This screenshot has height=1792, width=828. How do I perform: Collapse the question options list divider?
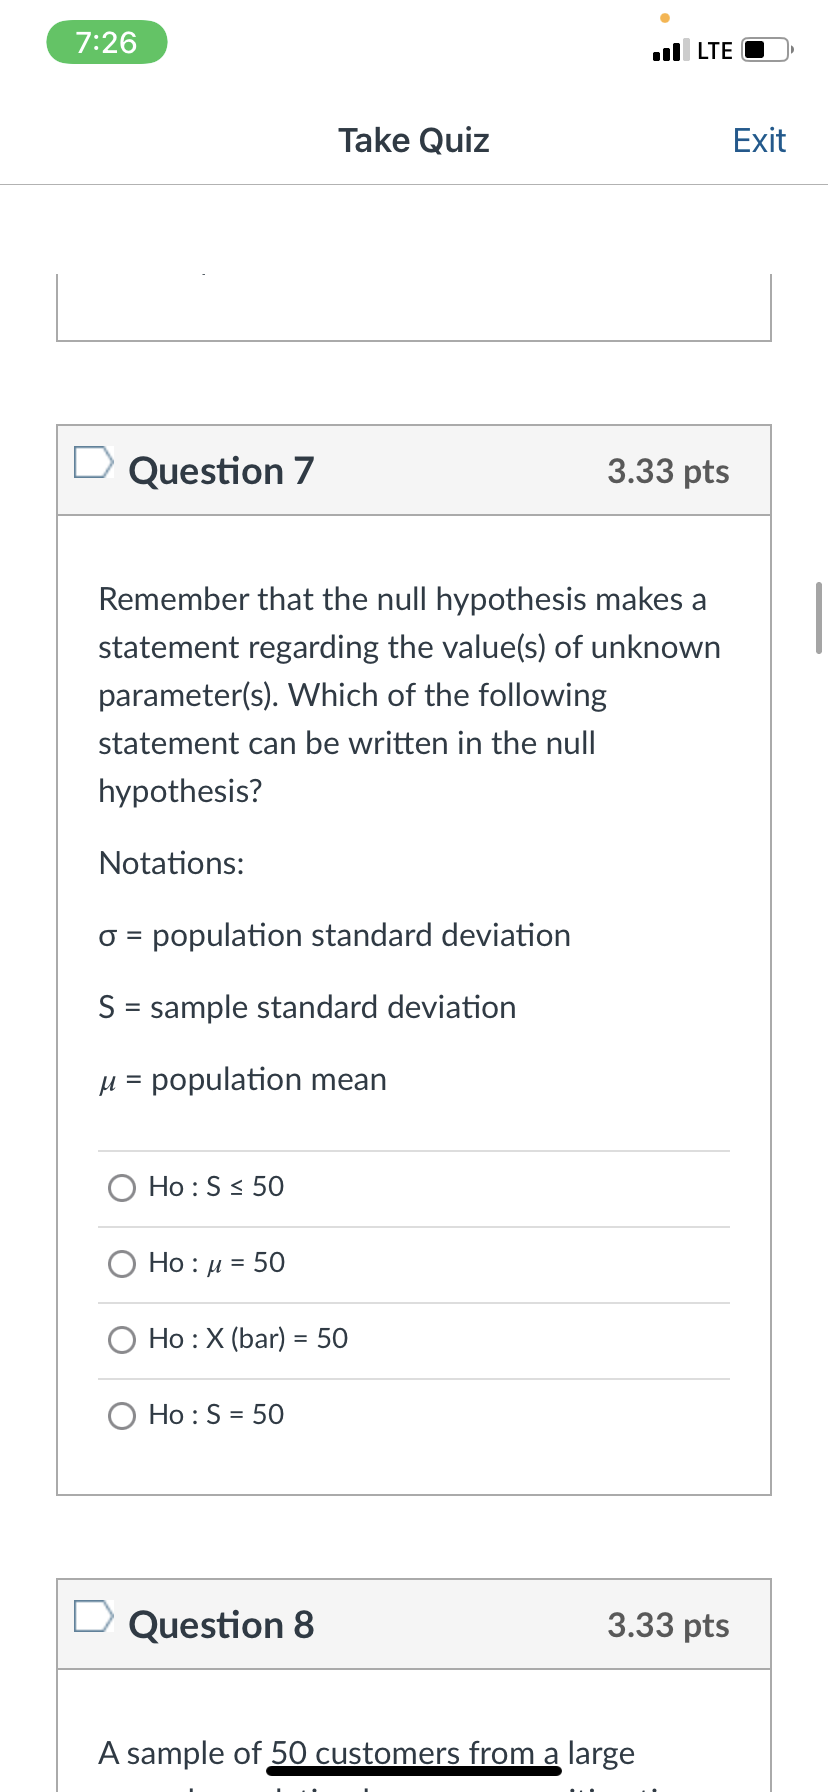(x=413, y=1148)
